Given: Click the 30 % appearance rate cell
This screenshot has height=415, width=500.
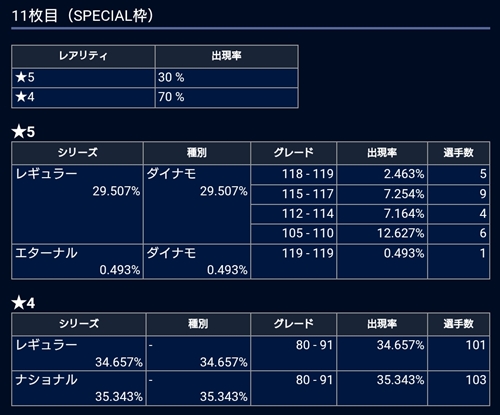Looking at the screenshot, I should coord(226,78).
